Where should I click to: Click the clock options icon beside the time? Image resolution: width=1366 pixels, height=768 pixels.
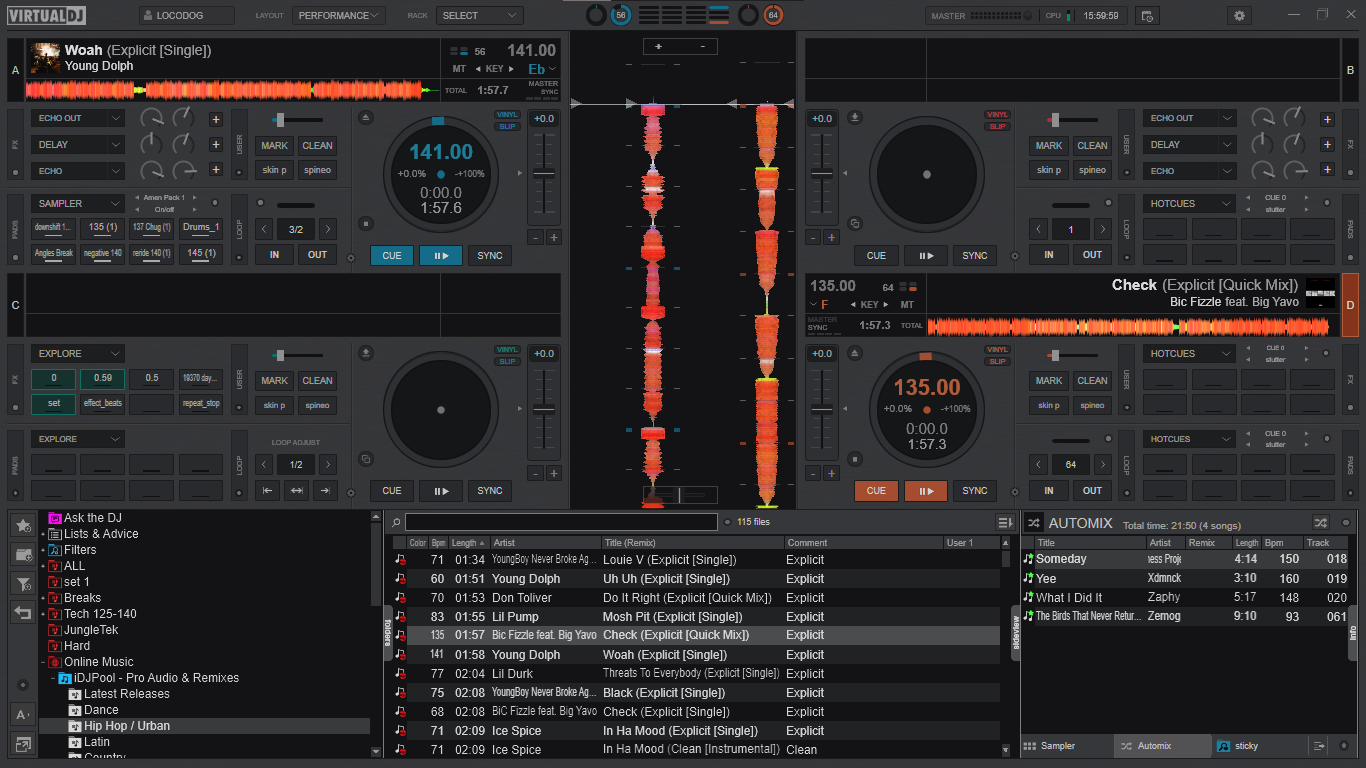(1147, 15)
